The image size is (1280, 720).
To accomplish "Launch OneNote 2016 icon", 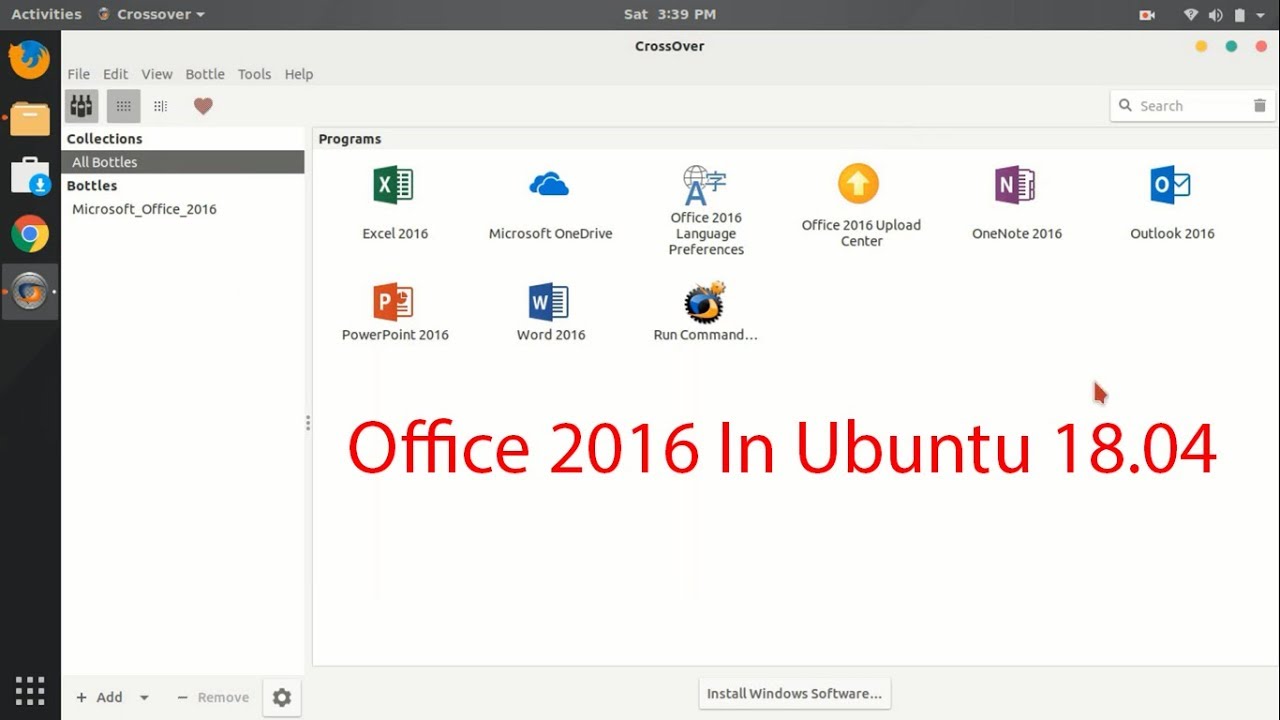I will 1015,186.
